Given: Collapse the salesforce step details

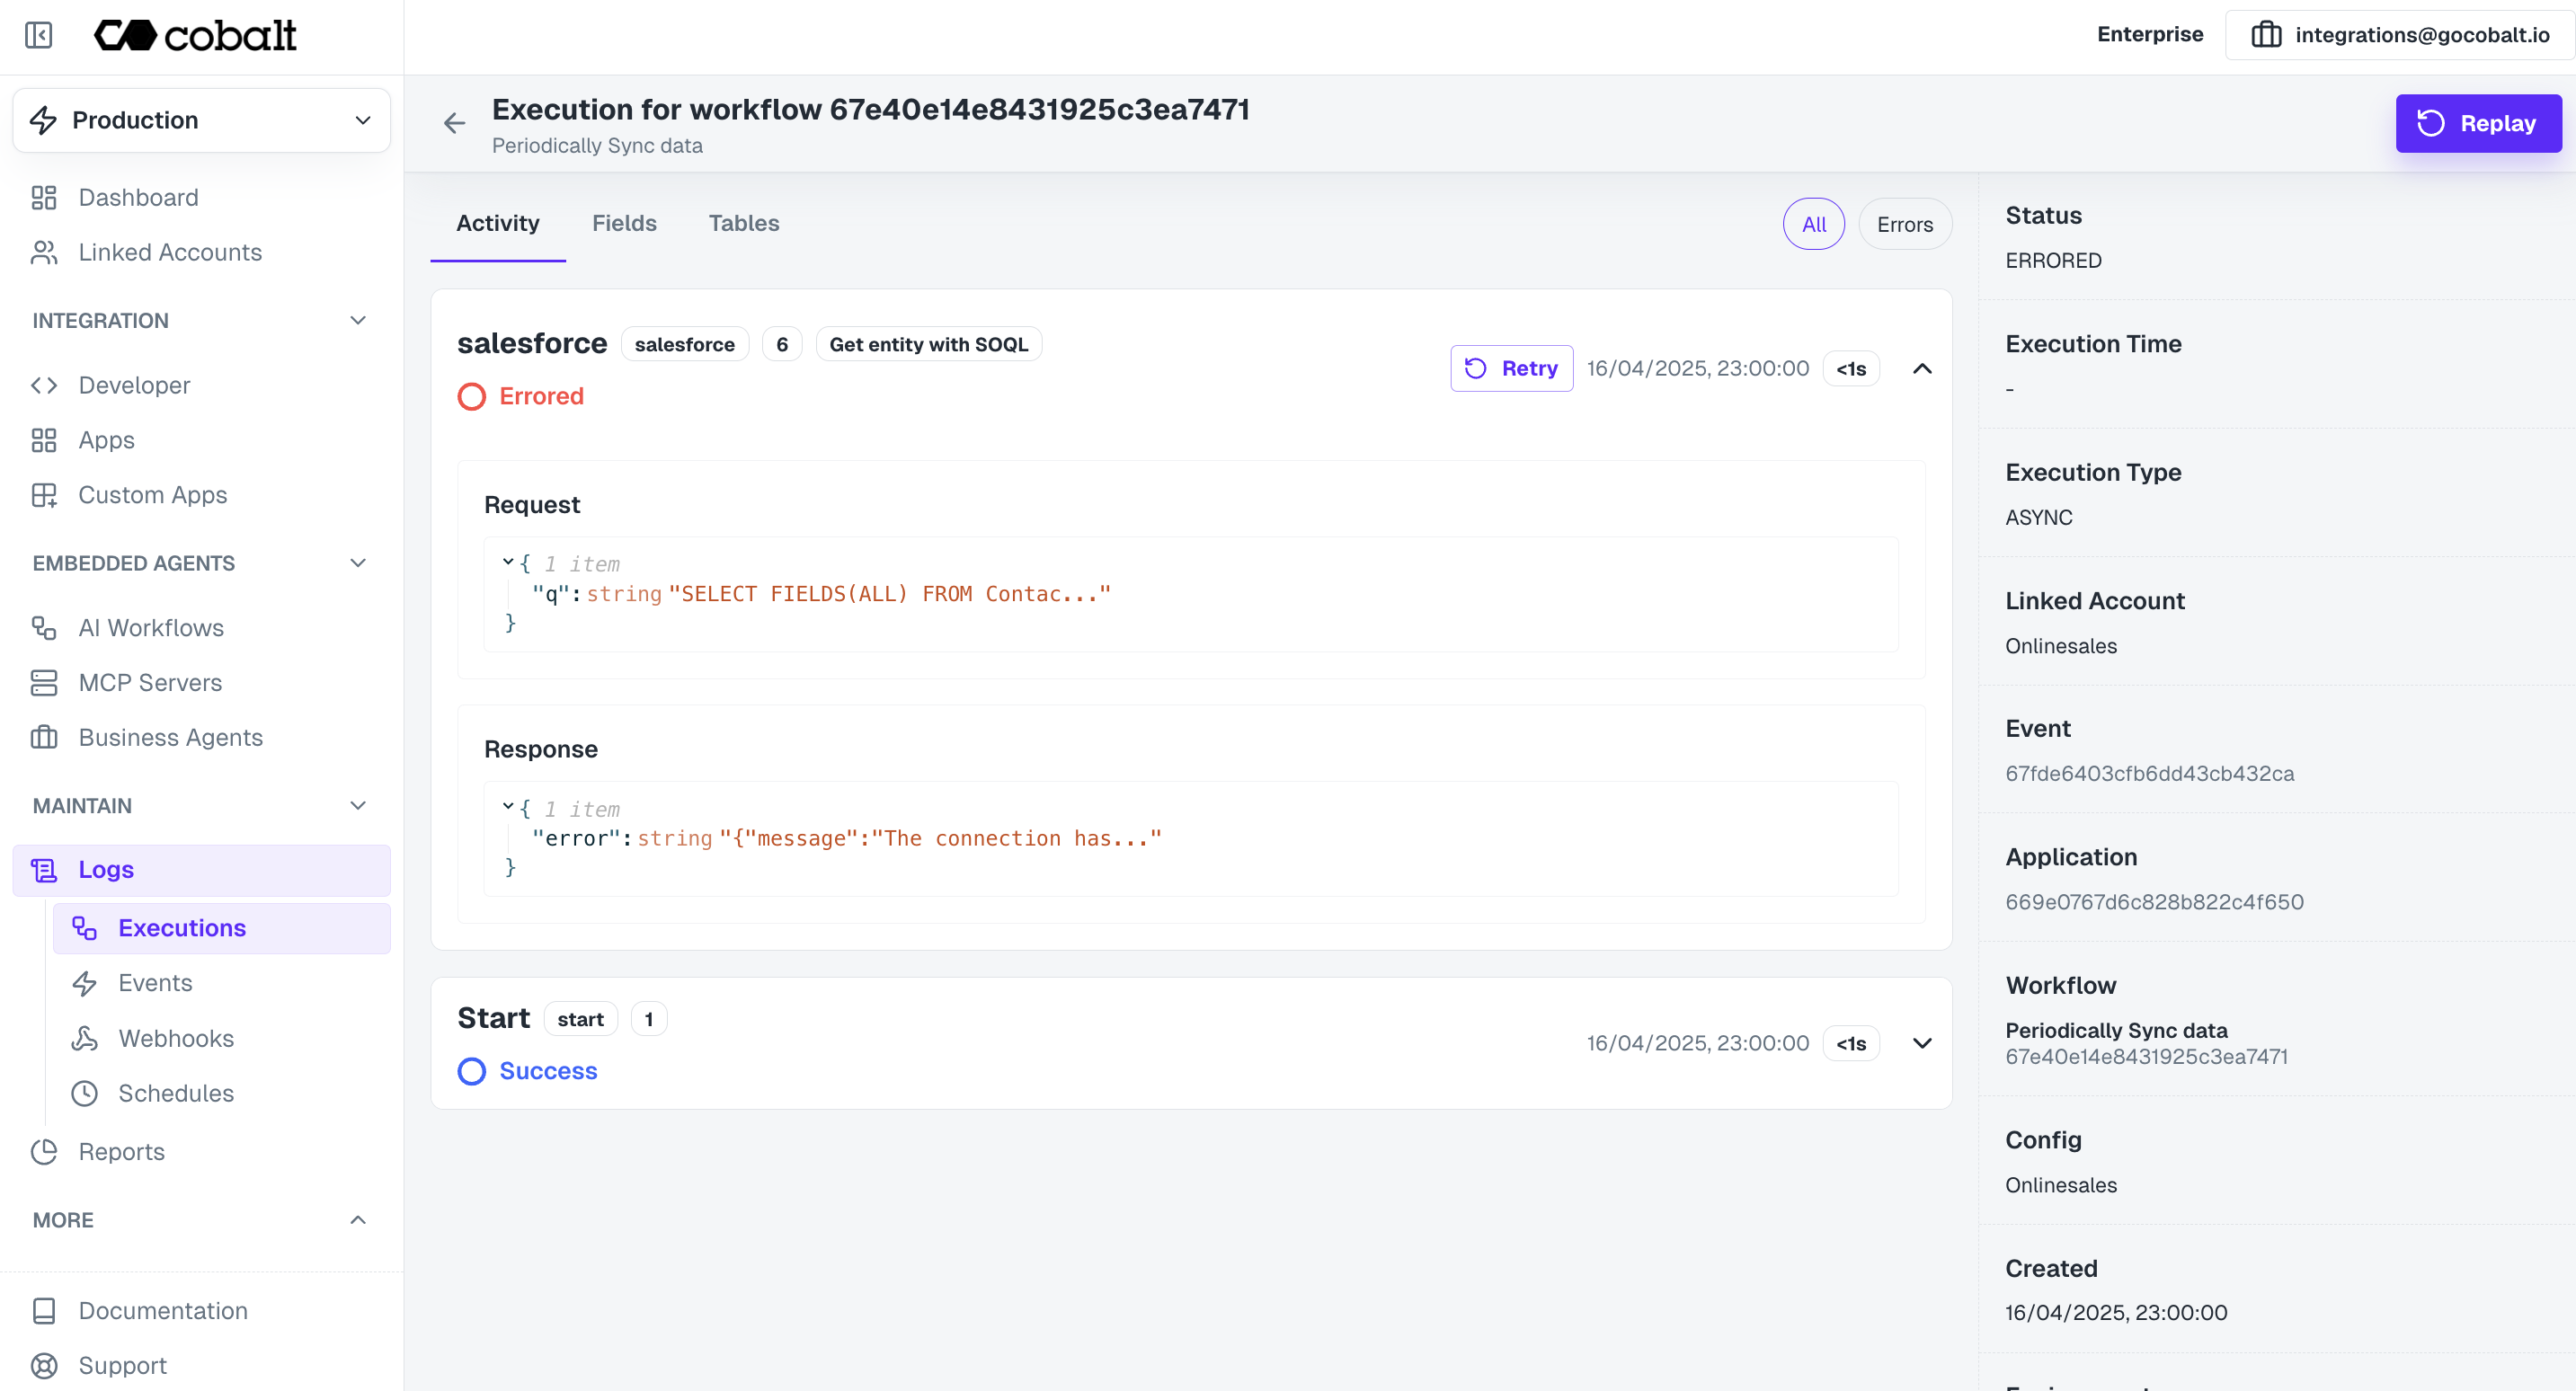Looking at the screenshot, I should 1922,368.
